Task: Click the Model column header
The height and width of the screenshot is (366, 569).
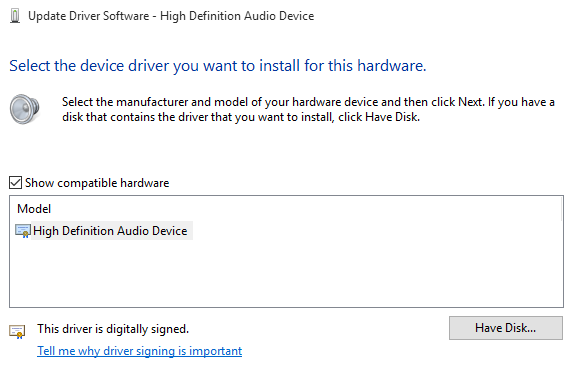Action: click(x=34, y=209)
